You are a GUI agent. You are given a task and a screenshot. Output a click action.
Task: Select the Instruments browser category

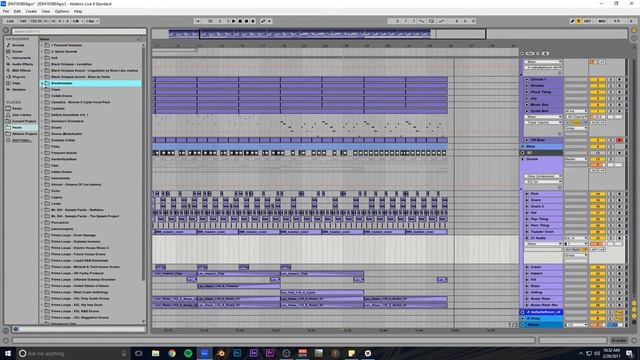point(21,58)
